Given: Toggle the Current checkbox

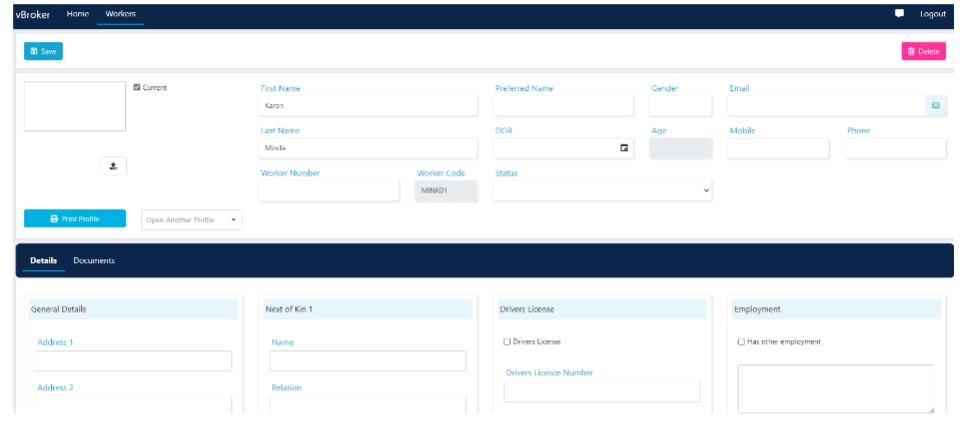Looking at the screenshot, I should pos(137,87).
